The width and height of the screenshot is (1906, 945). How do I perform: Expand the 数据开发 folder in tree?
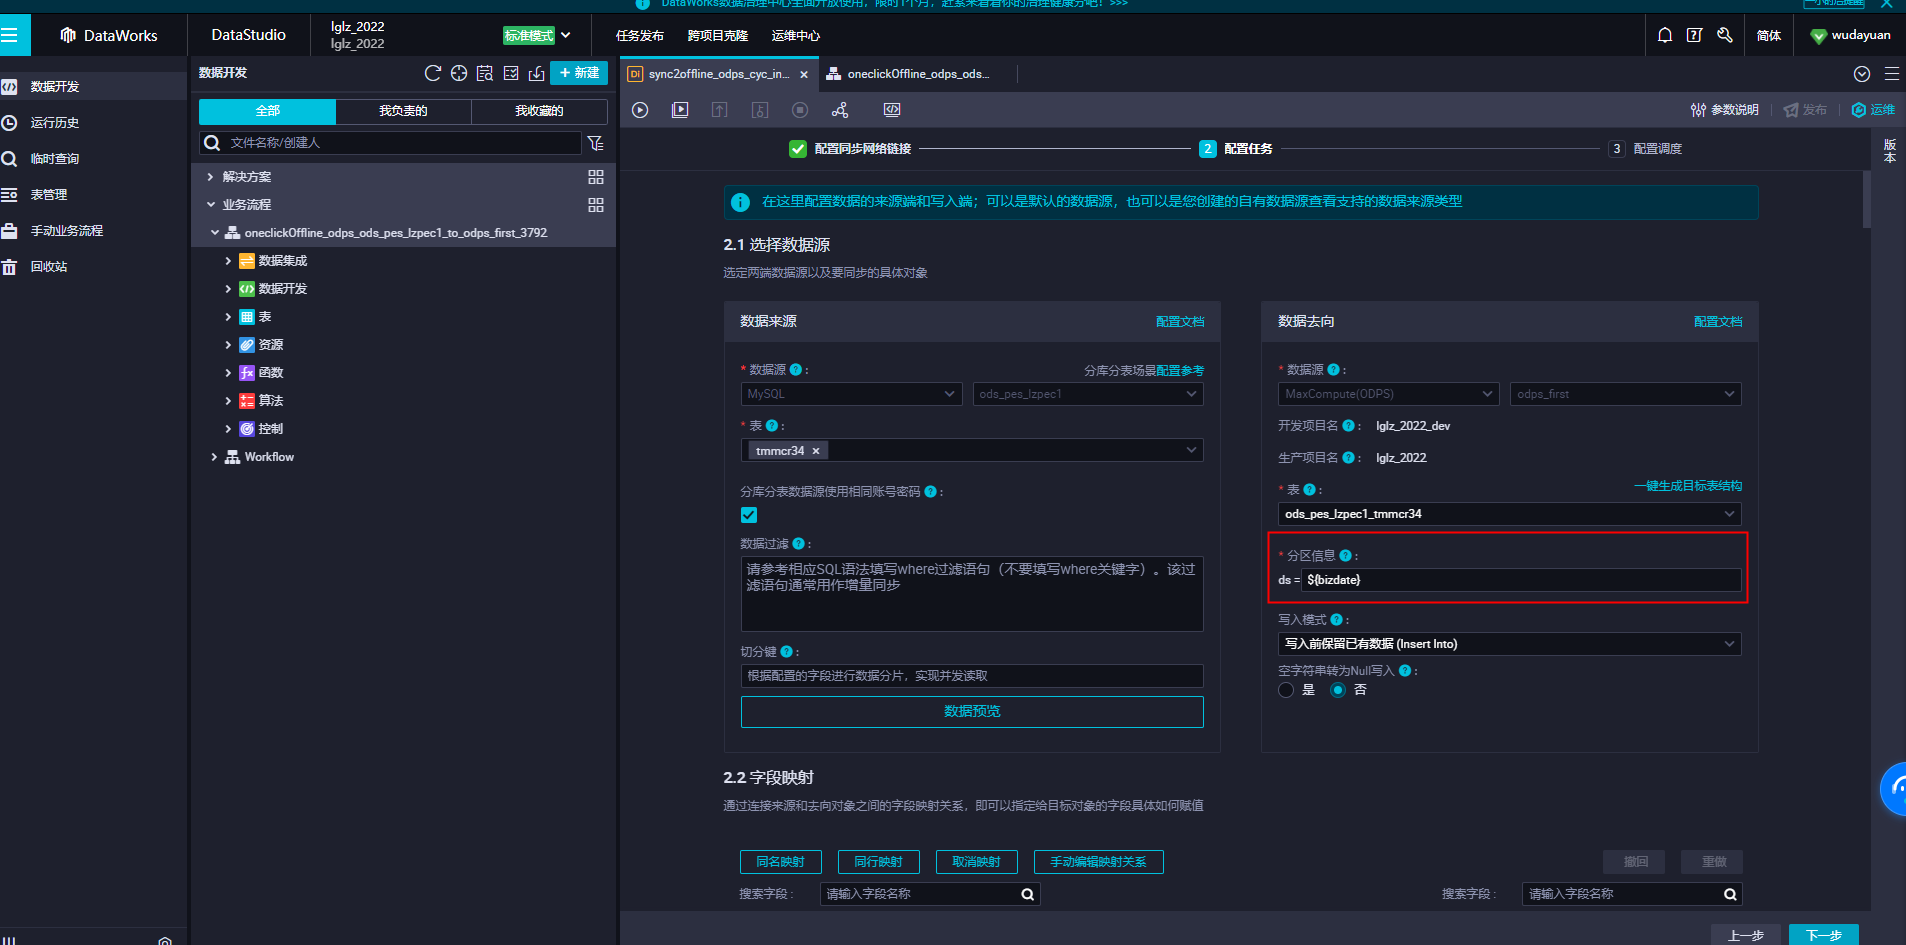pyautogui.click(x=228, y=289)
